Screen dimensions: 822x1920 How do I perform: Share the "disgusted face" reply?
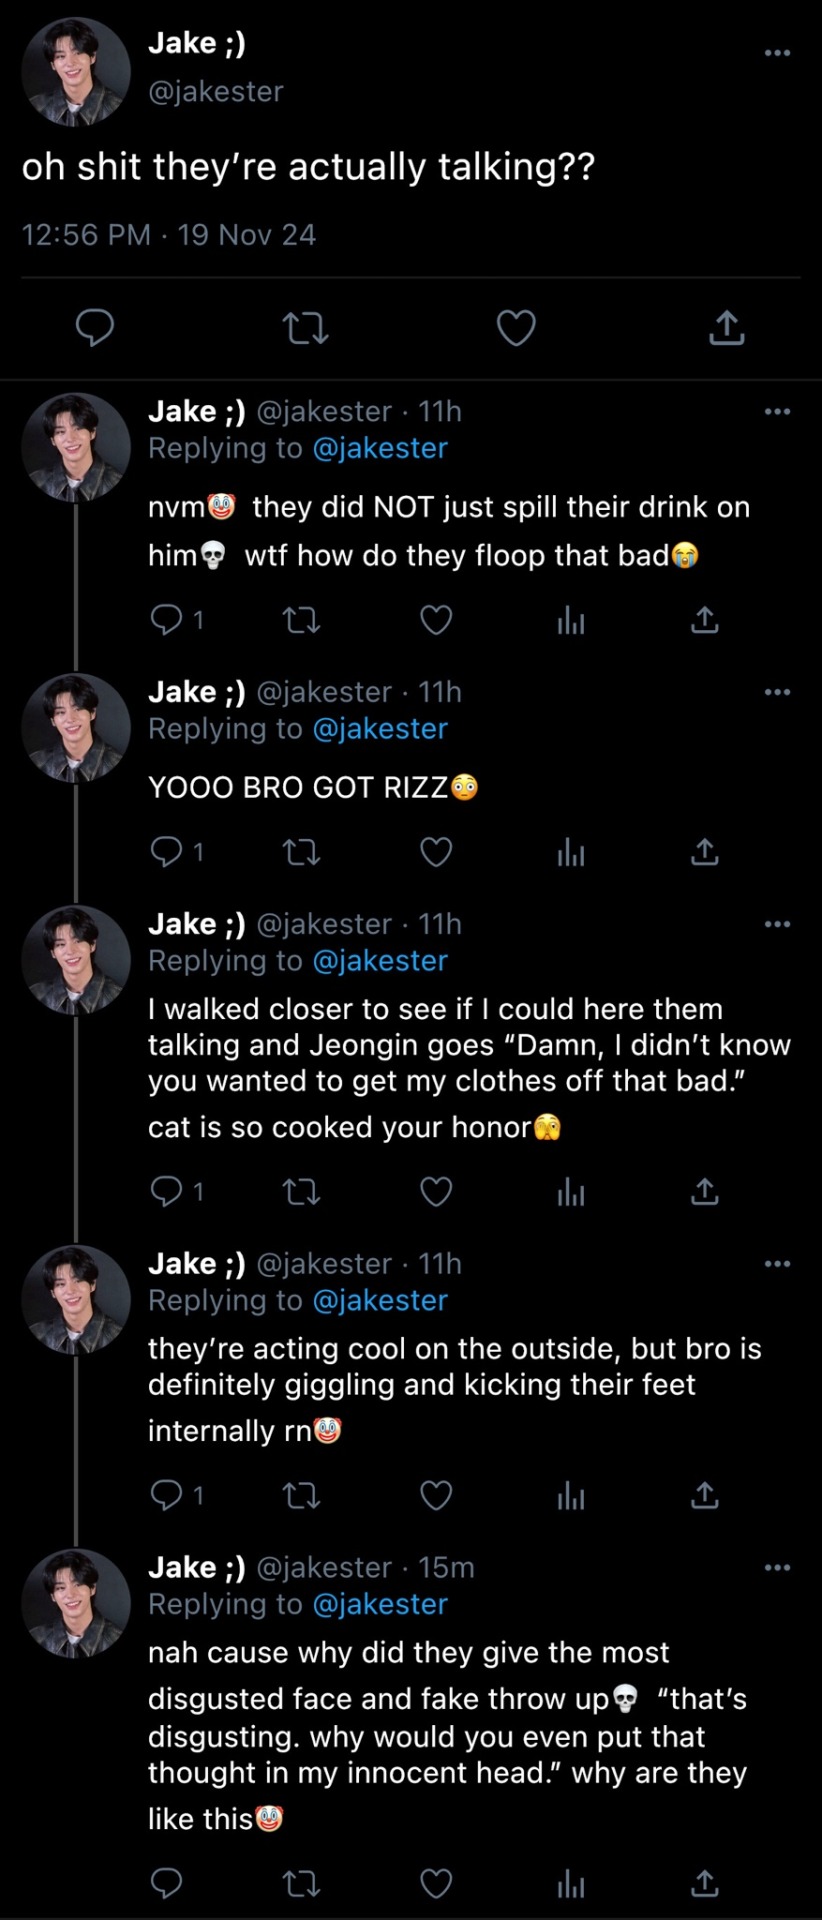click(705, 1883)
